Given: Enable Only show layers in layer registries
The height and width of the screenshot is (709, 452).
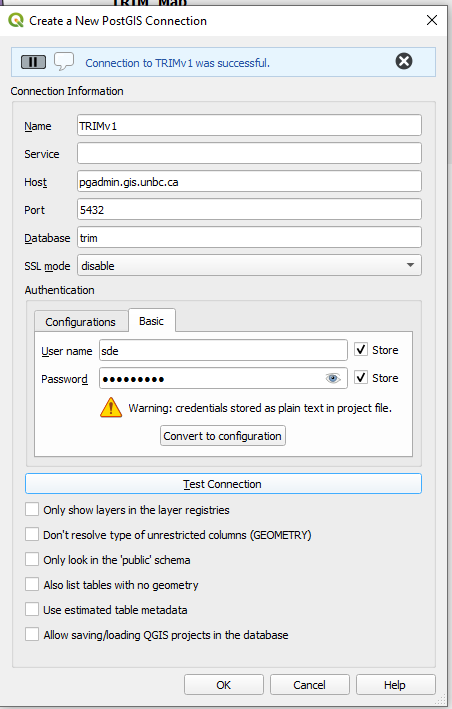Looking at the screenshot, I should (32, 509).
